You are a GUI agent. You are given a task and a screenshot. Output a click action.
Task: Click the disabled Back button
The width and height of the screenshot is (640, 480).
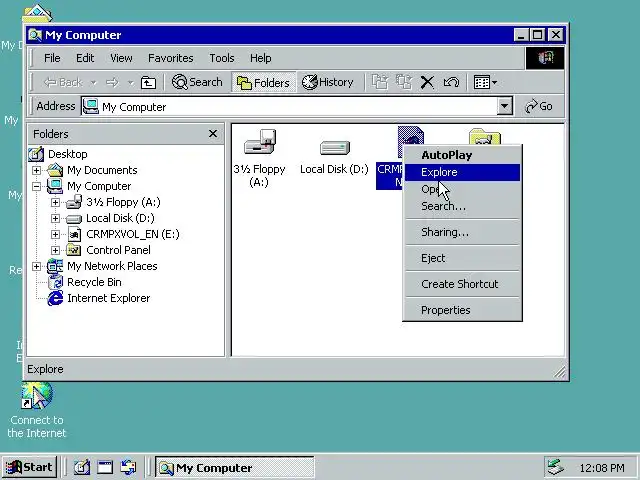click(63, 82)
